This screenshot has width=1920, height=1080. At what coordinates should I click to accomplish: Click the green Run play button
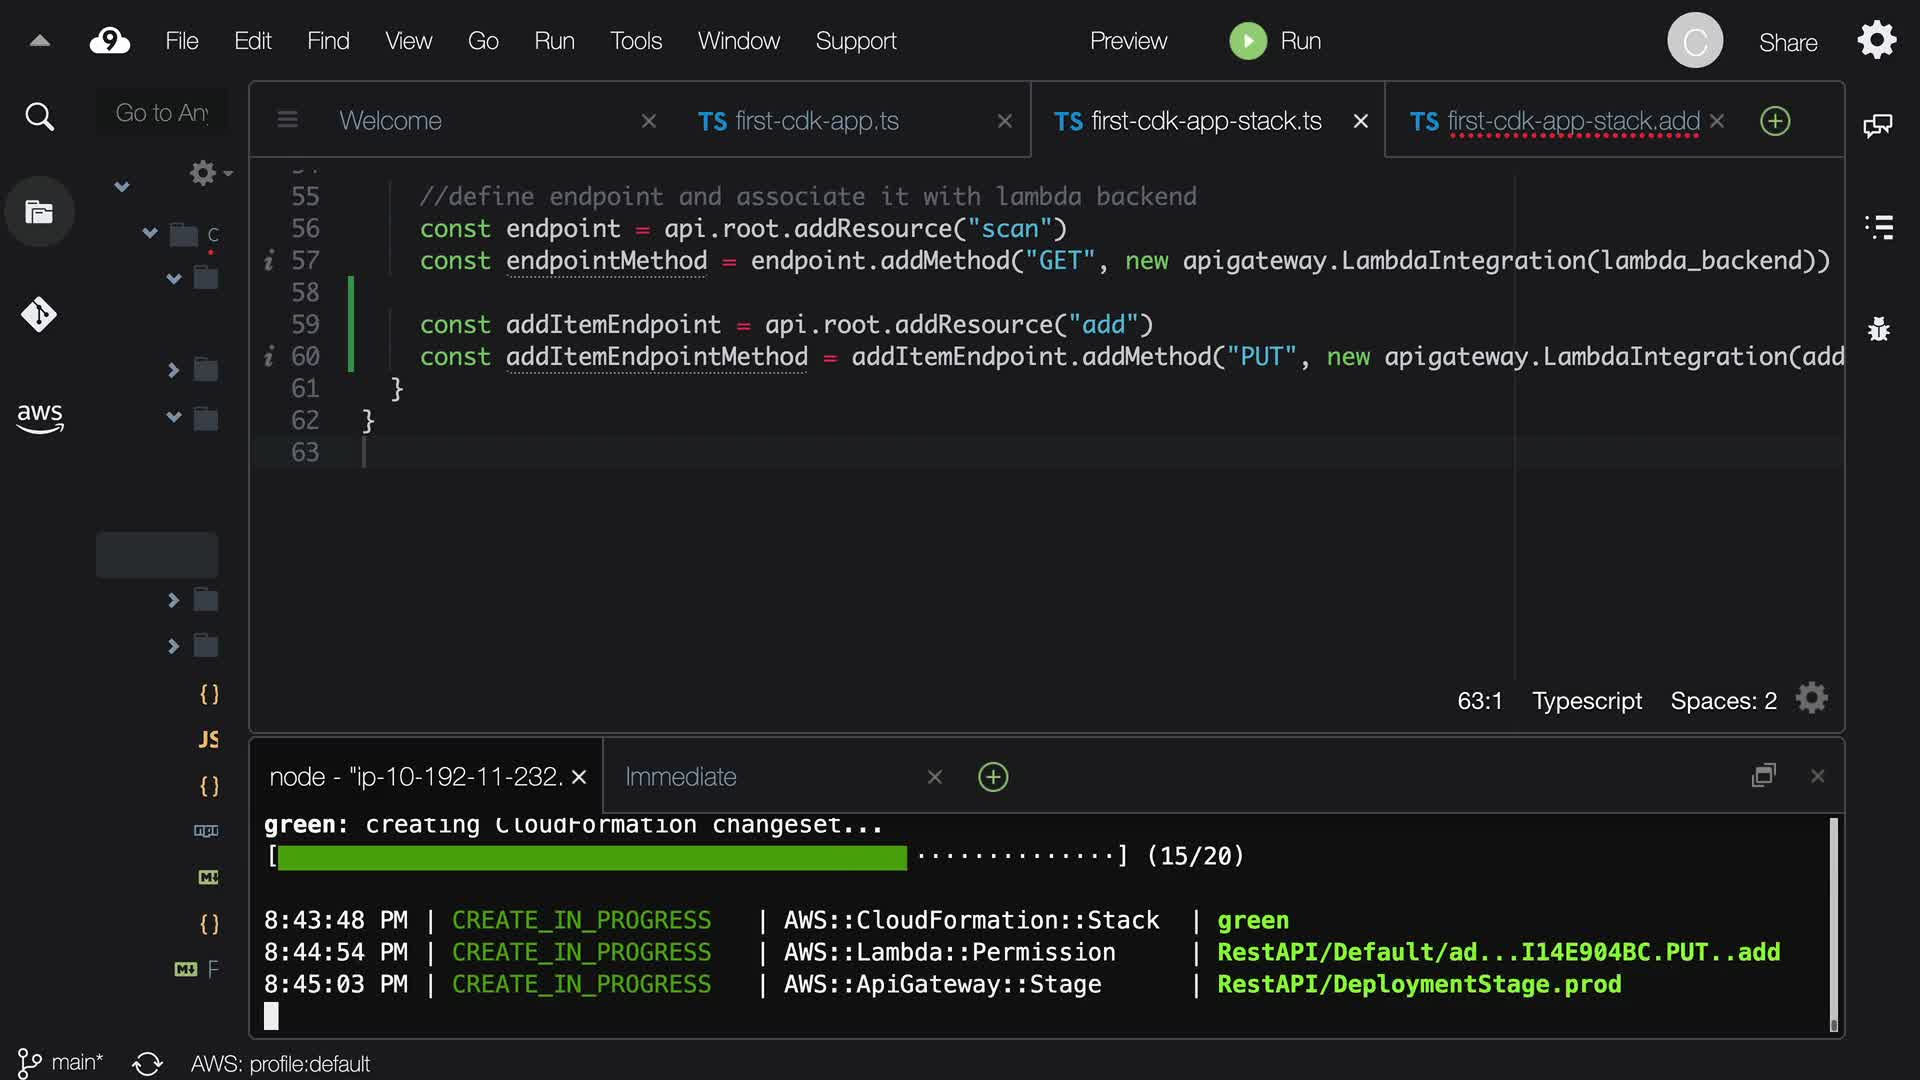click(1247, 41)
